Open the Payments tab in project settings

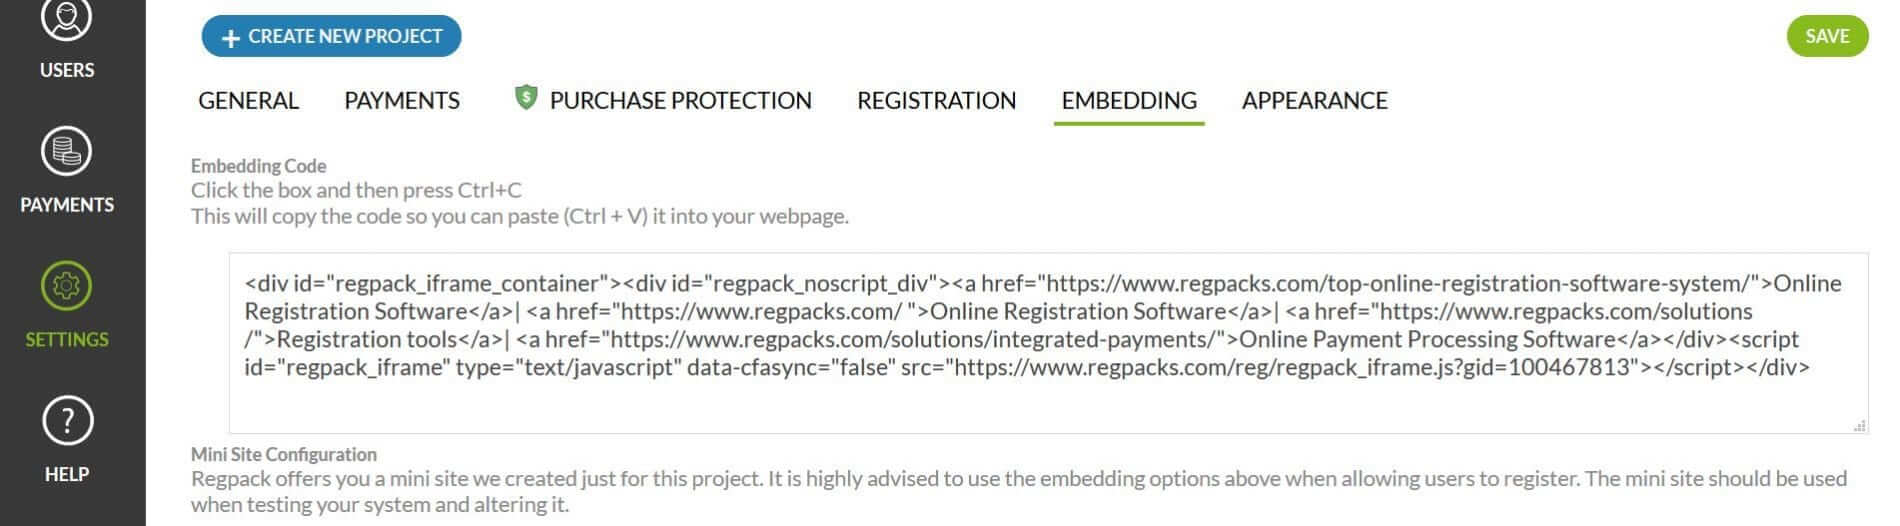pos(402,100)
